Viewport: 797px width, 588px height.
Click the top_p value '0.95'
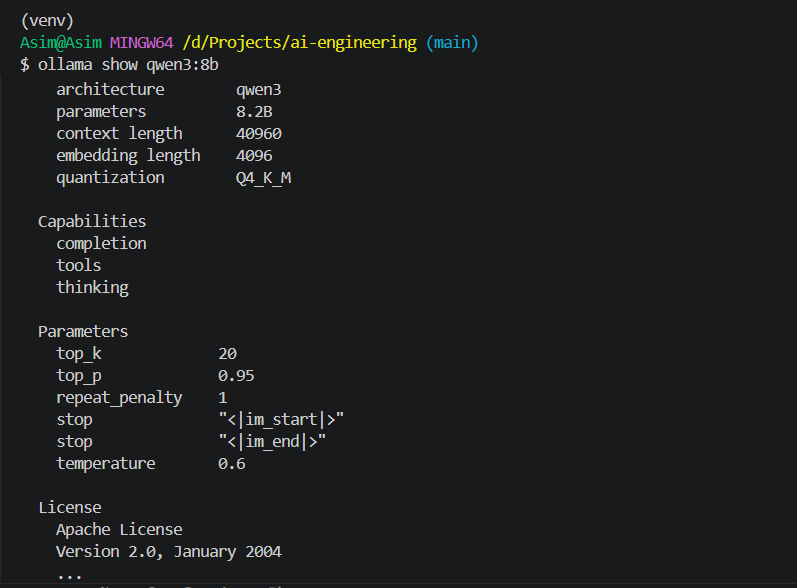(x=236, y=376)
